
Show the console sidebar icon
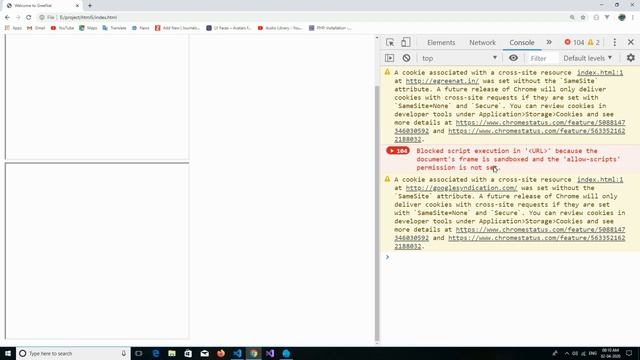coord(389,58)
